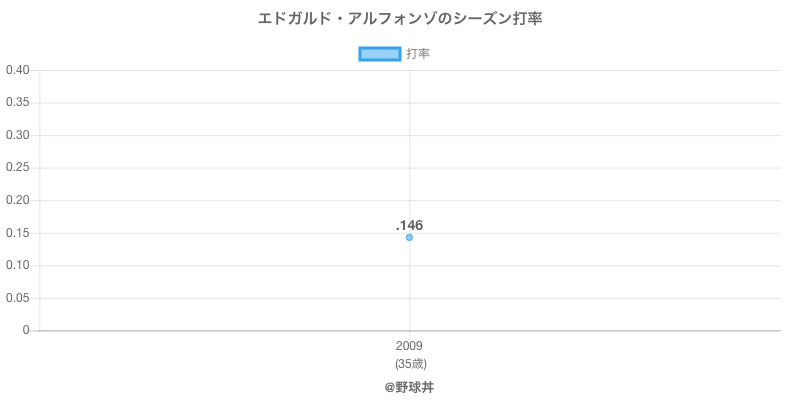Click the 0.10 y-axis tick label
The image size is (800, 400).
(x=17, y=265)
